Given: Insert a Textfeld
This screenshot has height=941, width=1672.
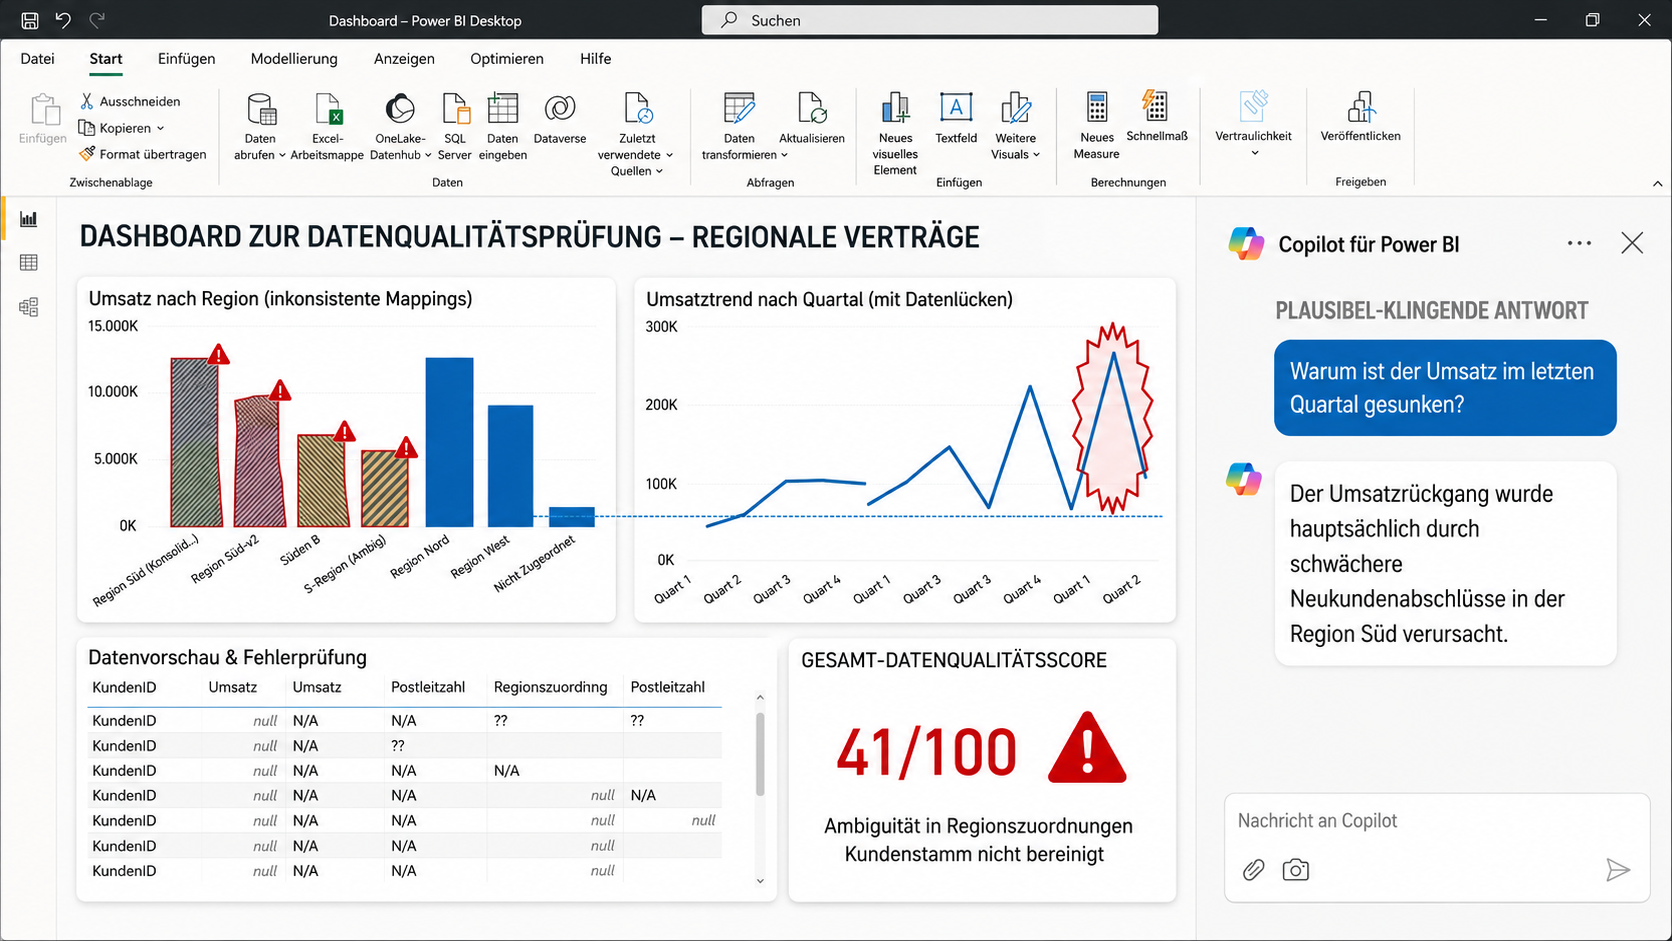Looking at the screenshot, I should [956, 119].
